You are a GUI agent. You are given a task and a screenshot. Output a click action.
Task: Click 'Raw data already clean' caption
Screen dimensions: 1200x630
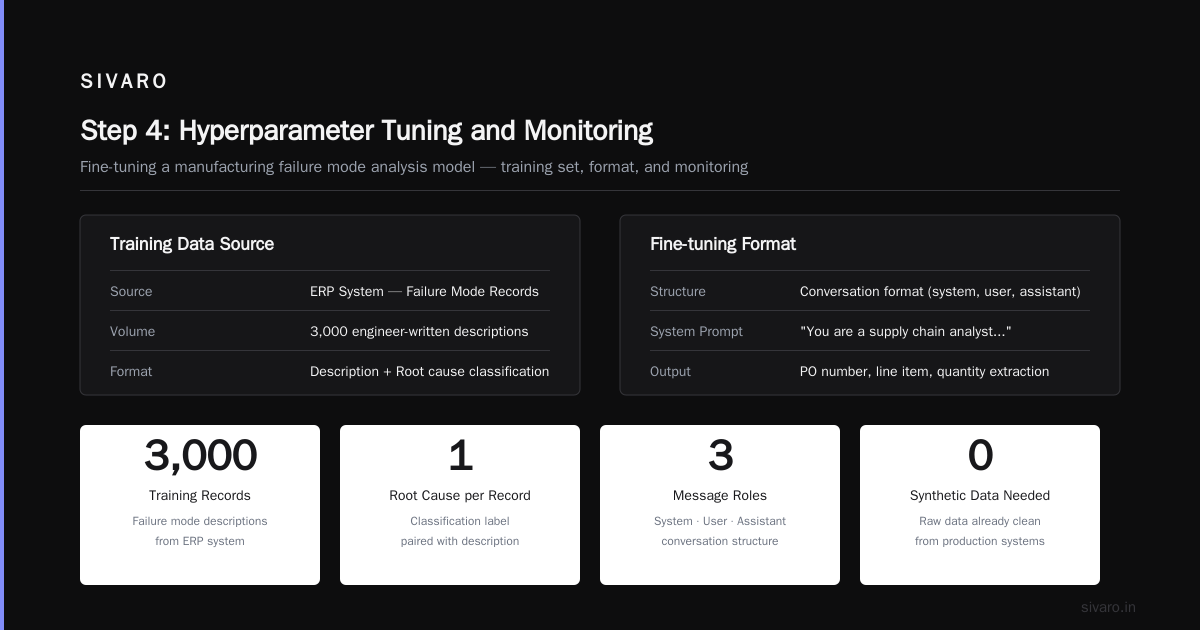click(x=980, y=521)
